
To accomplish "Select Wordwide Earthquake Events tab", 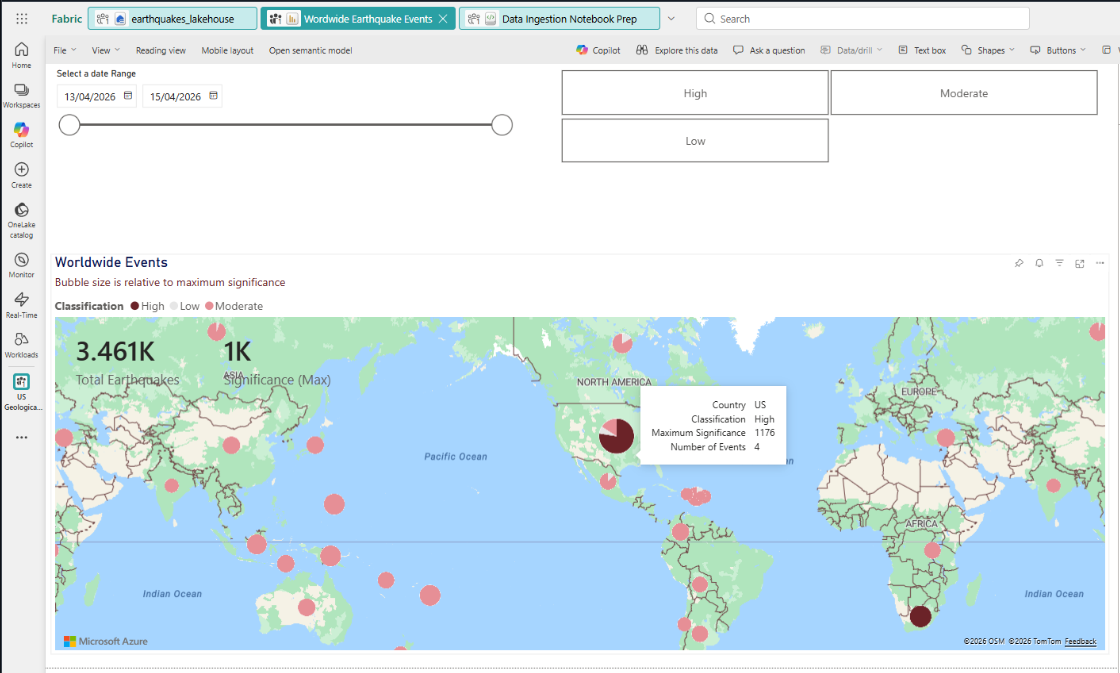I will point(358,19).
